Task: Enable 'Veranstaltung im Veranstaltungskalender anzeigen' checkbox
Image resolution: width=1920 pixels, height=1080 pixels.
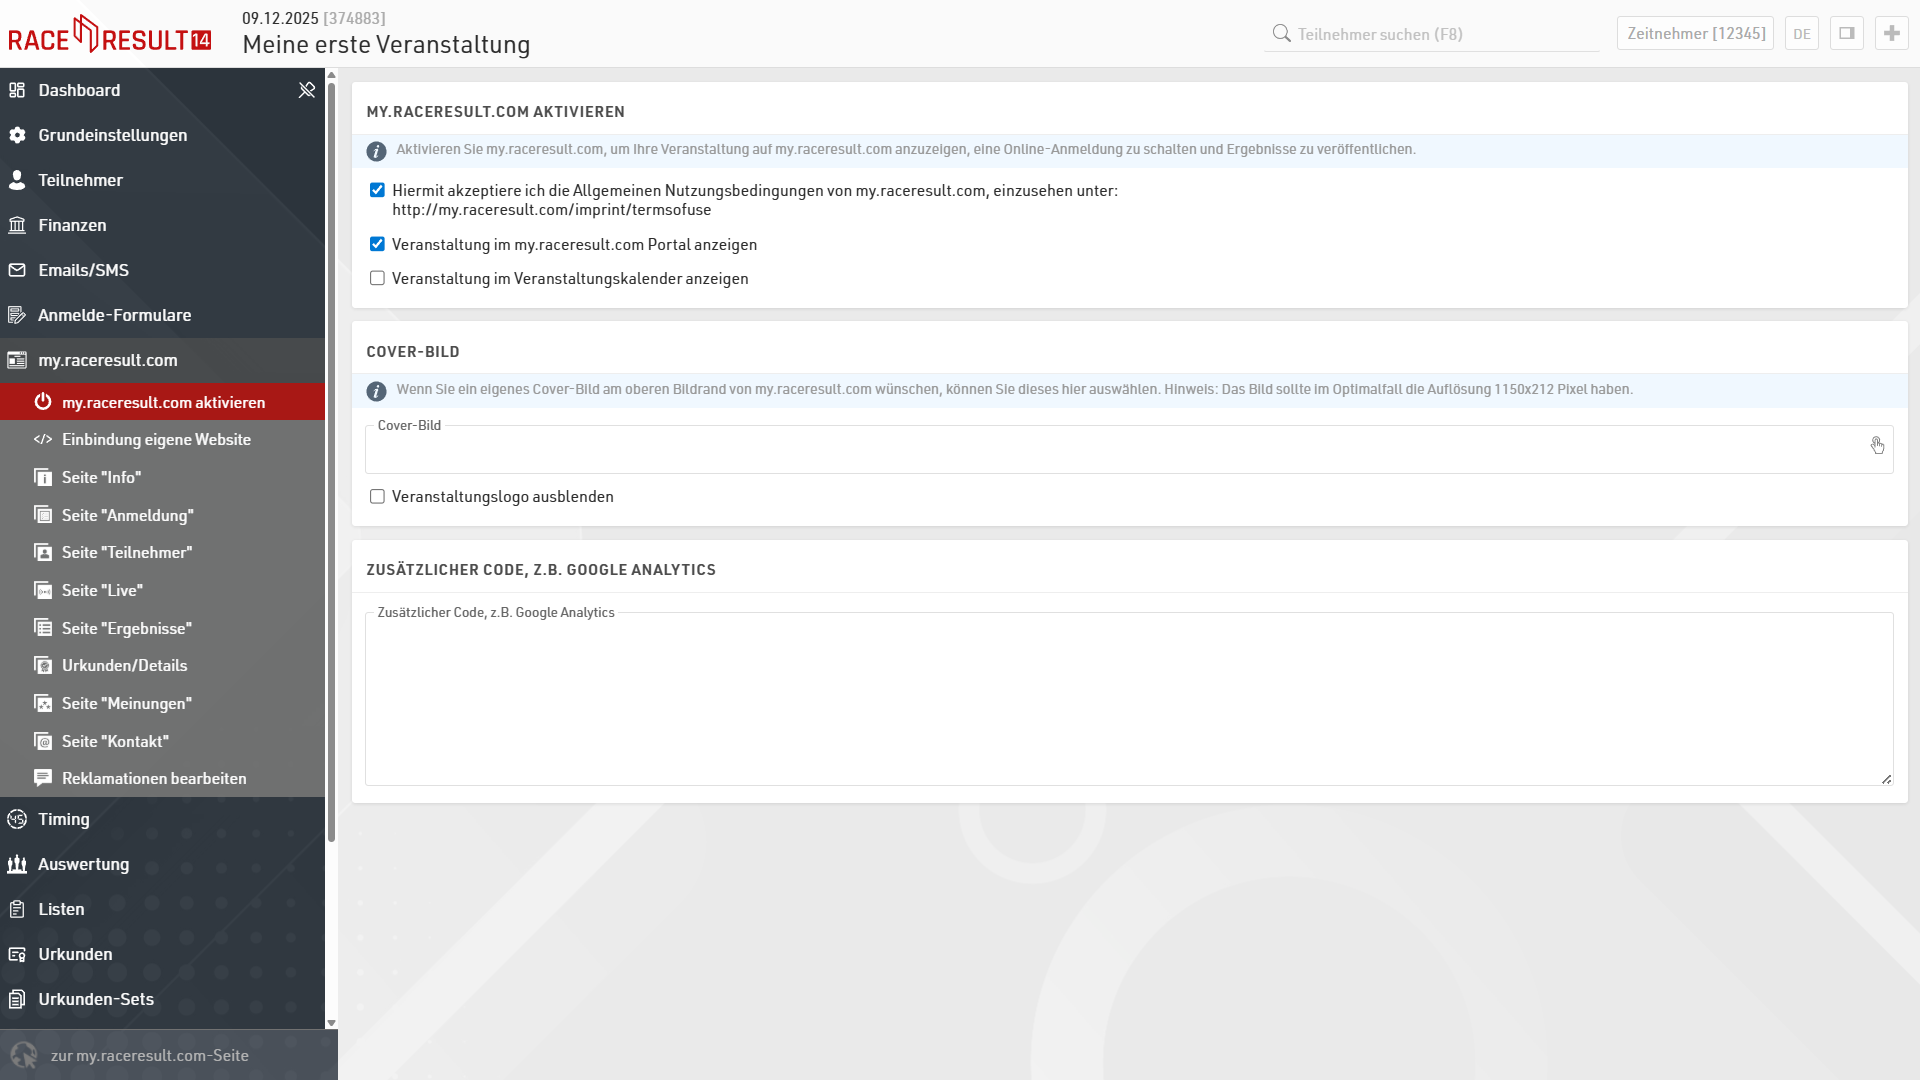Action: (x=377, y=278)
